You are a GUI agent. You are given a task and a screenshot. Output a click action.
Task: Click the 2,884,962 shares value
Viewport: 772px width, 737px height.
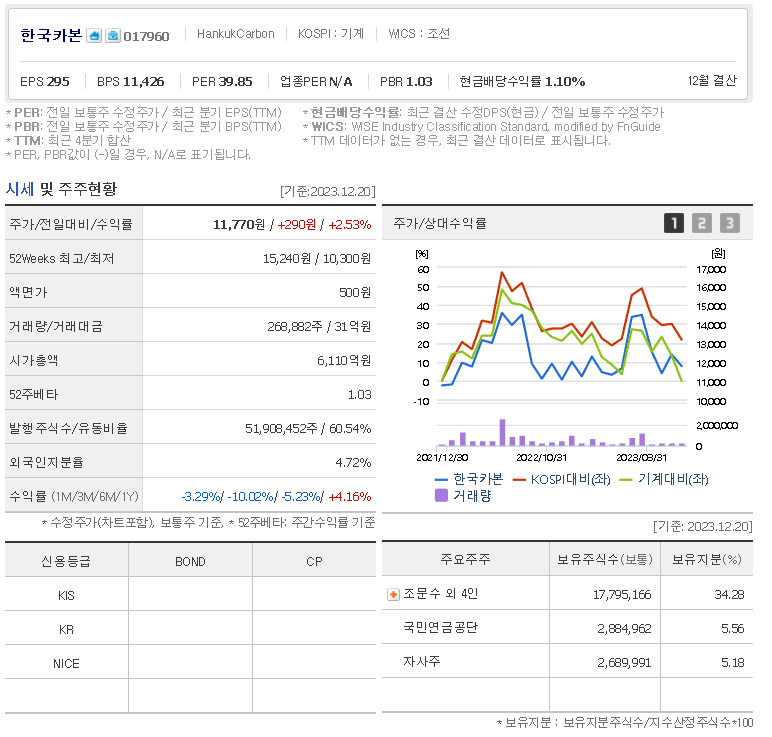(x=624, y=629)
